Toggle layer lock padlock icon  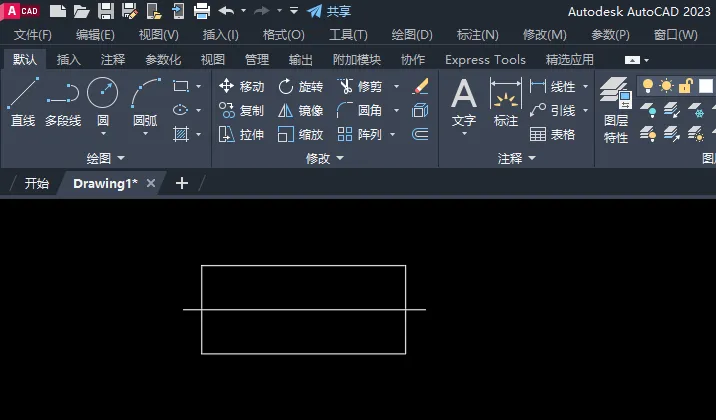pos(686,86)
